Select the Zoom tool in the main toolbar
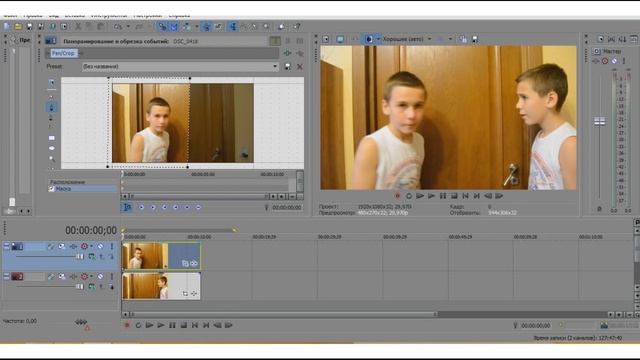The height and width of the screenshot is (360, 640). click(x=266, y=27)
